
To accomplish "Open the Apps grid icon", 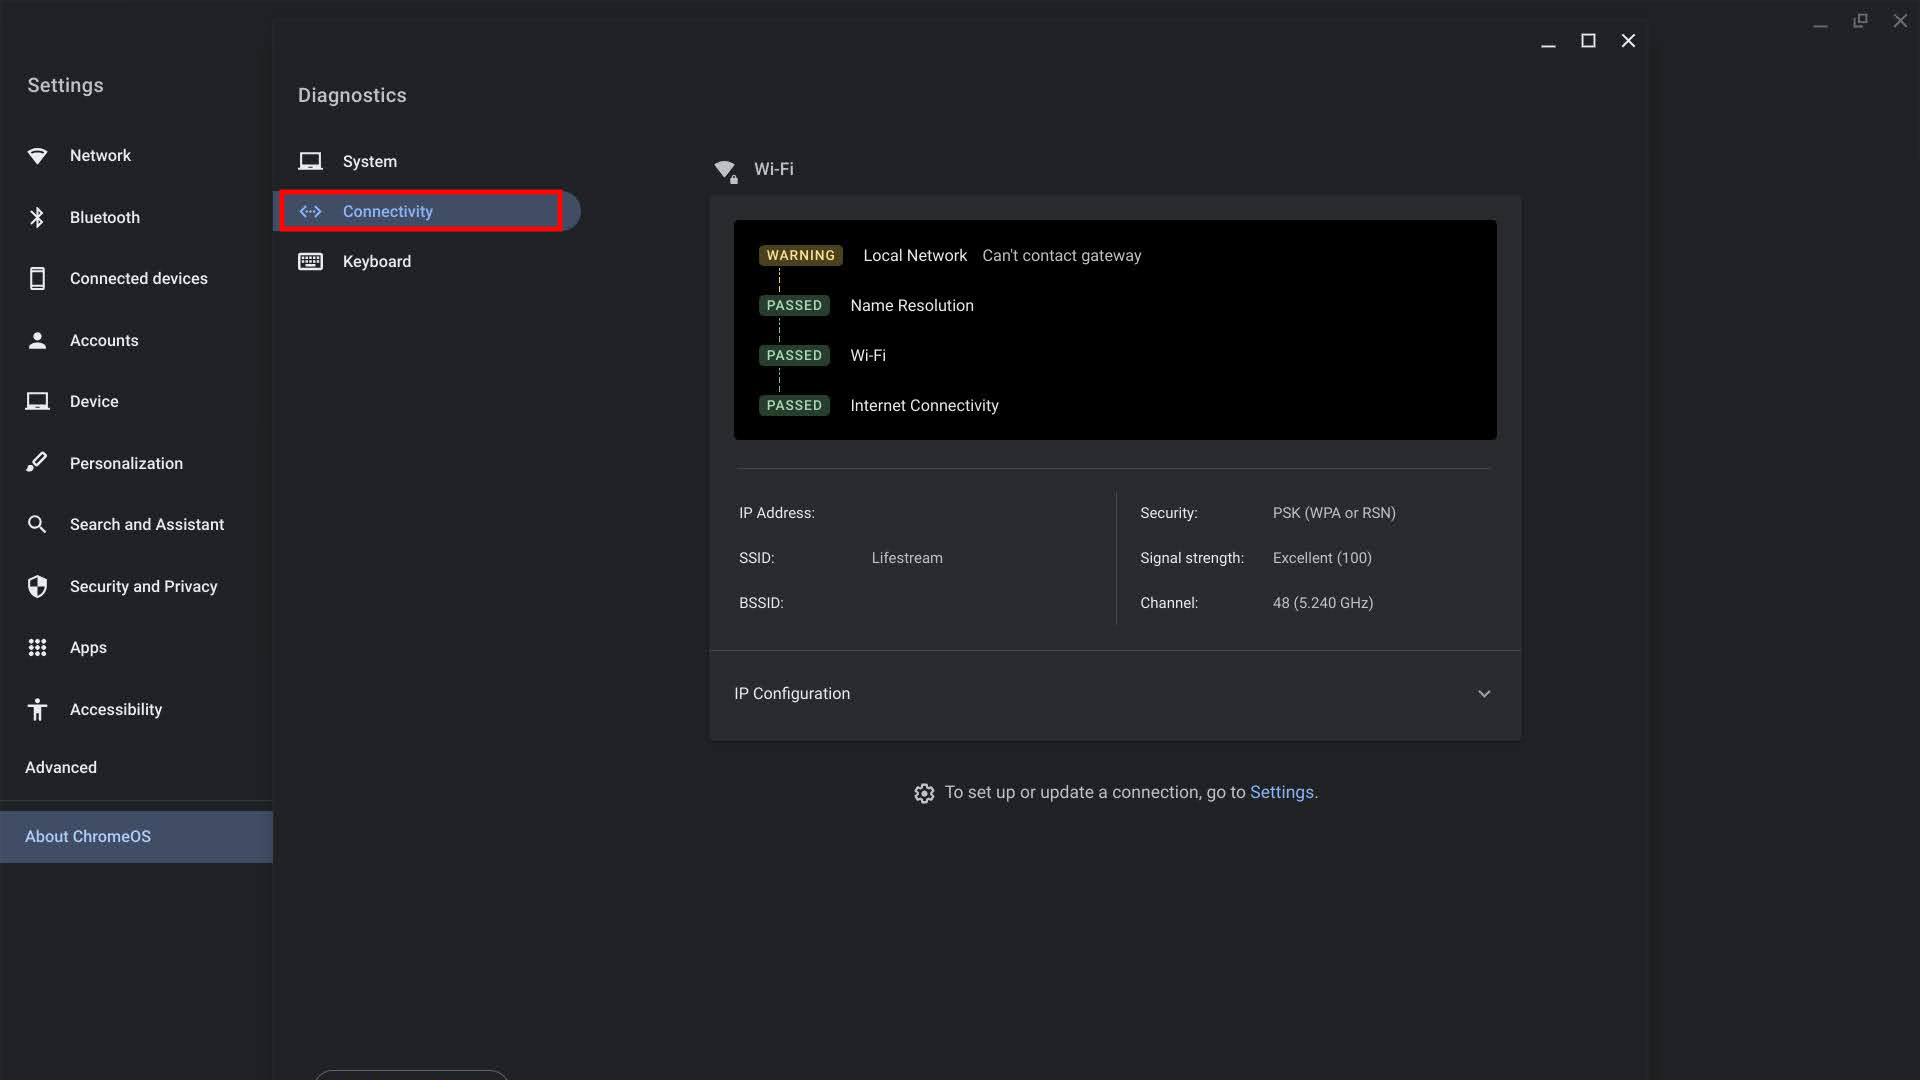I will (x=37, y=648).
